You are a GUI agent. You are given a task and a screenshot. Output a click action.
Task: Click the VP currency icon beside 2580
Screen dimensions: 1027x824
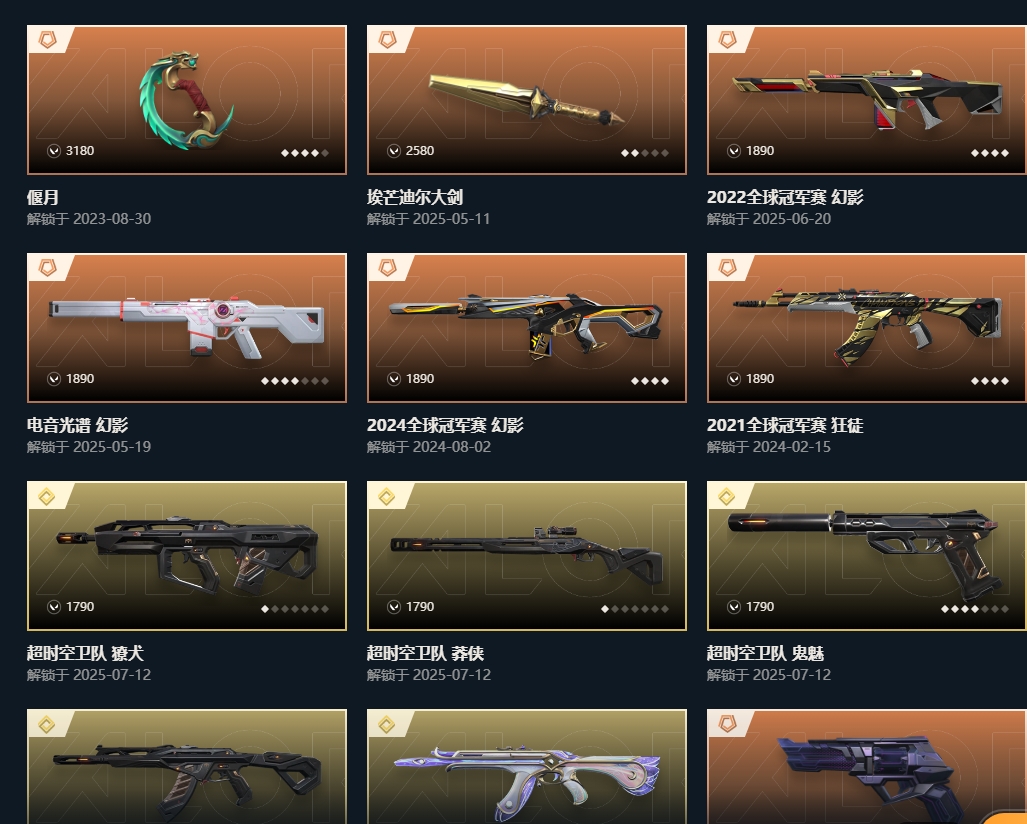[394, 151]
